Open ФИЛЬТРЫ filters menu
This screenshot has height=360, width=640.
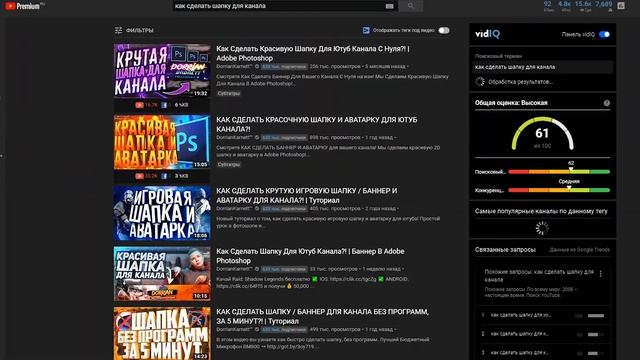click(134, 30)
